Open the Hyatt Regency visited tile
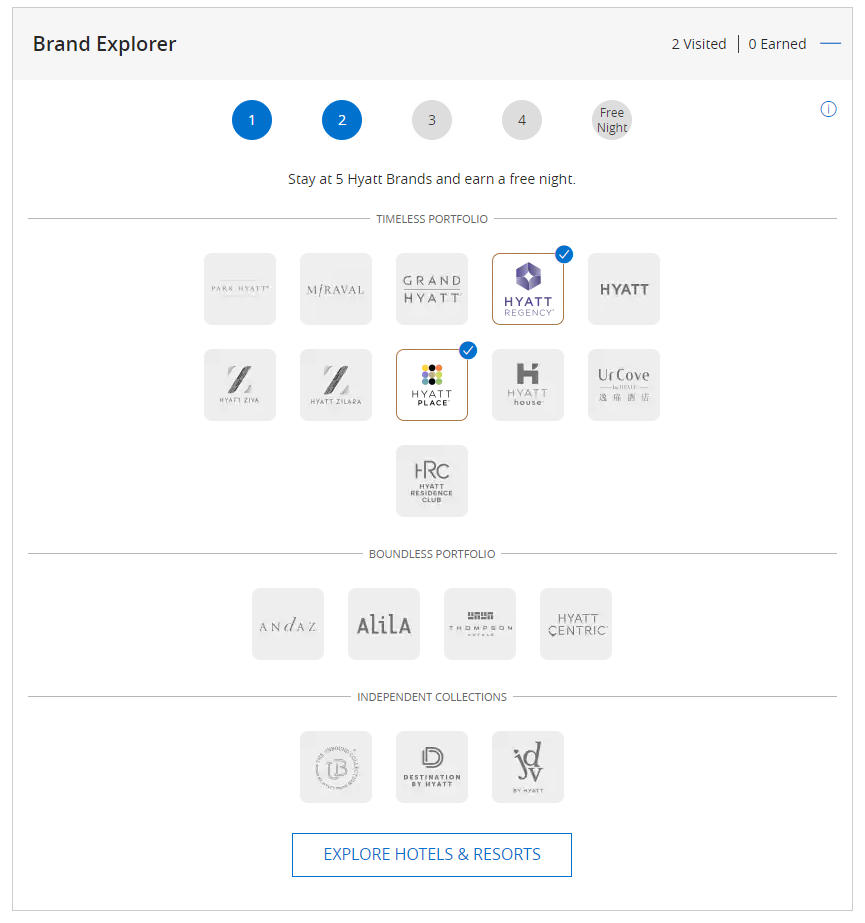The height and width of the screenshot is (923, 865). pos(528,289)
